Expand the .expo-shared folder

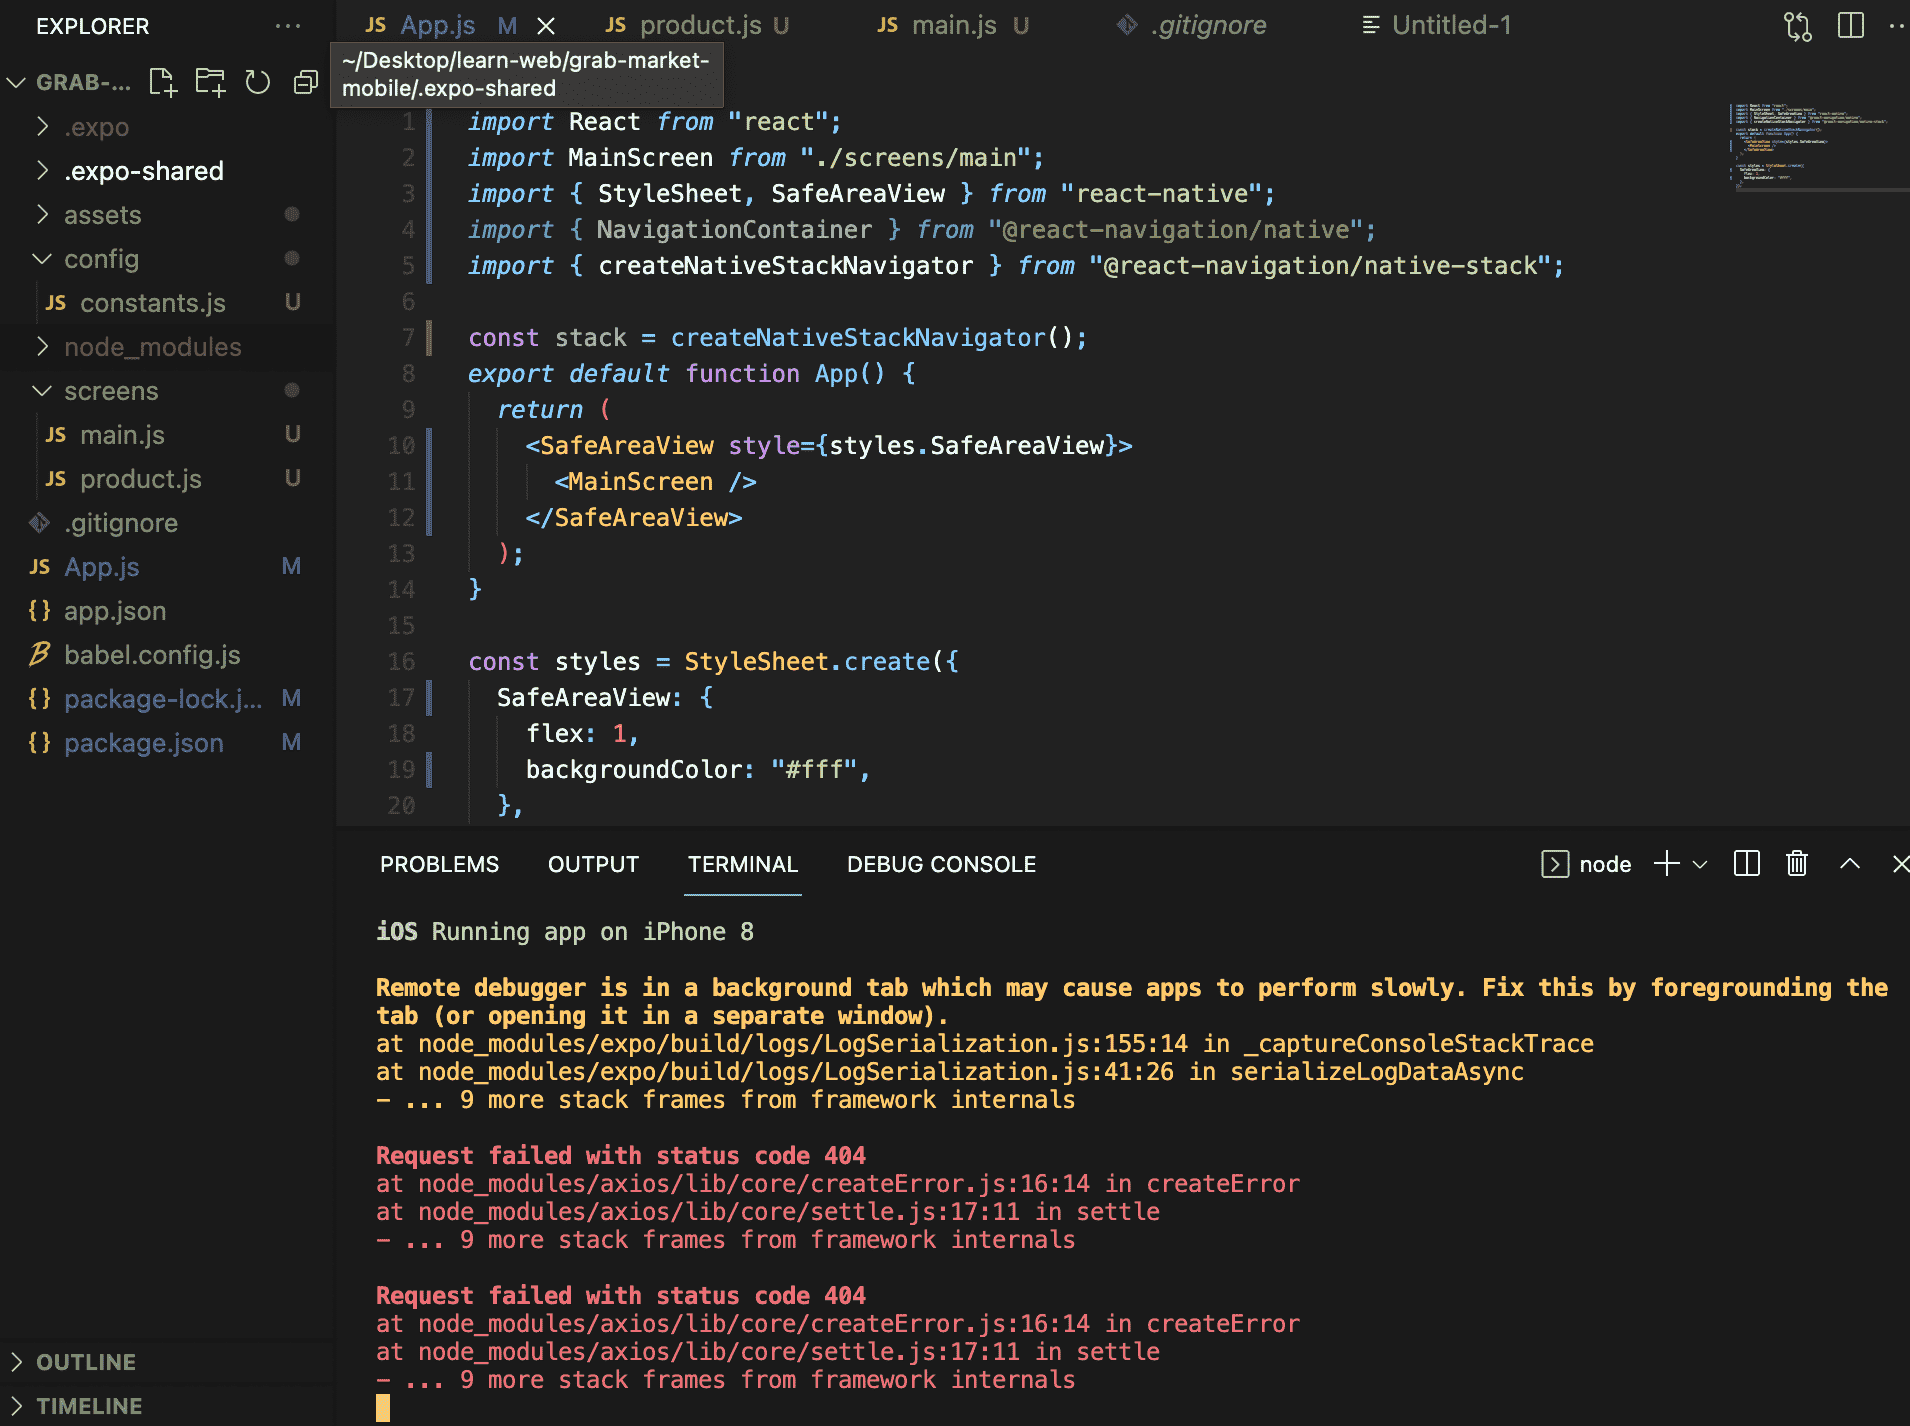(143, 171)
